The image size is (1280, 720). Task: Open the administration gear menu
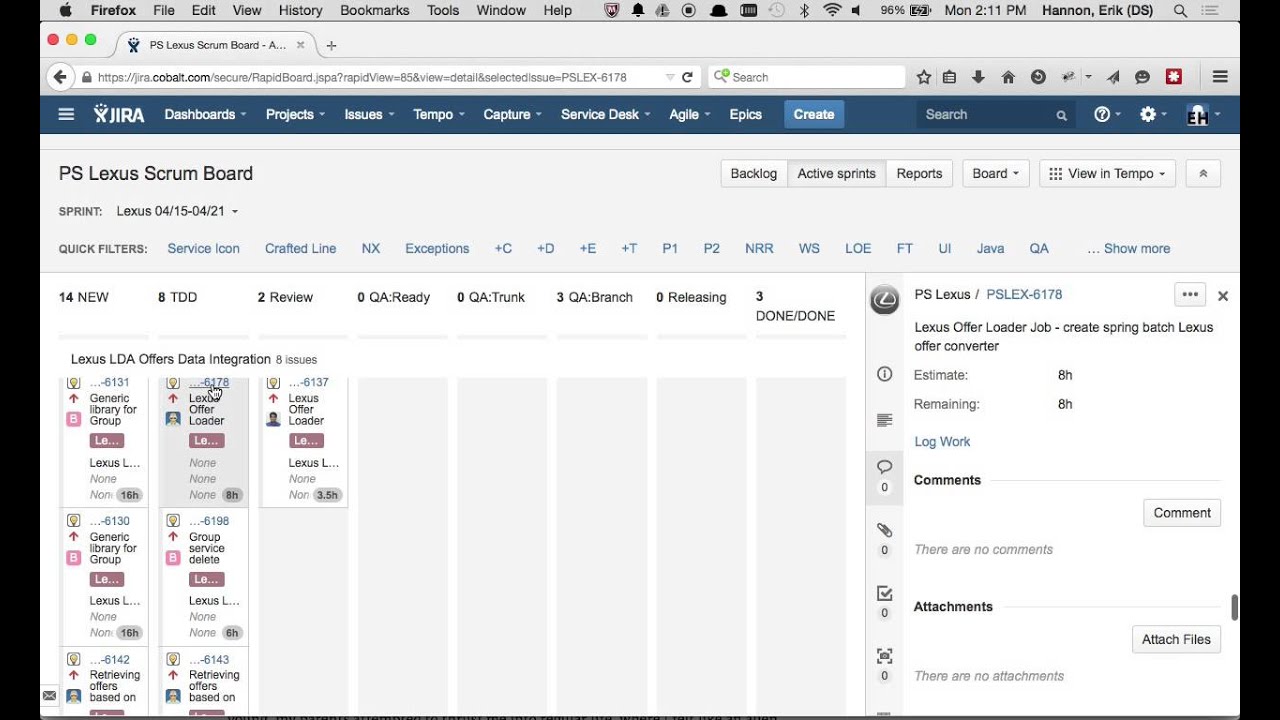1153,114
